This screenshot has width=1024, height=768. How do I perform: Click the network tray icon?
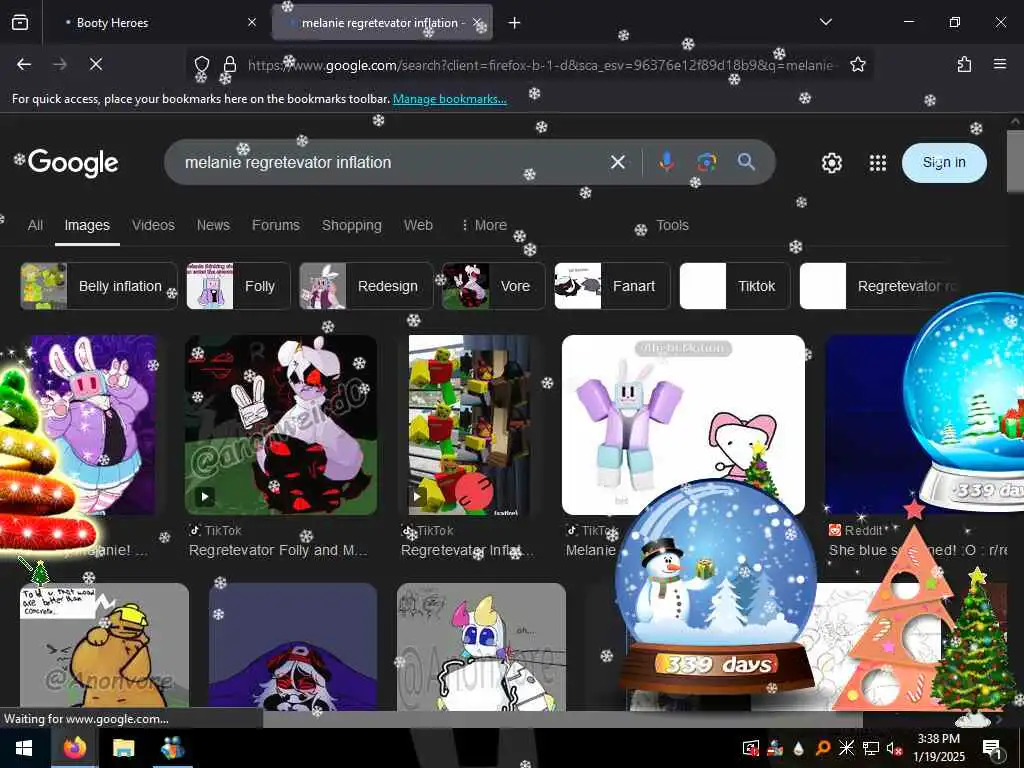click(871, 748)
